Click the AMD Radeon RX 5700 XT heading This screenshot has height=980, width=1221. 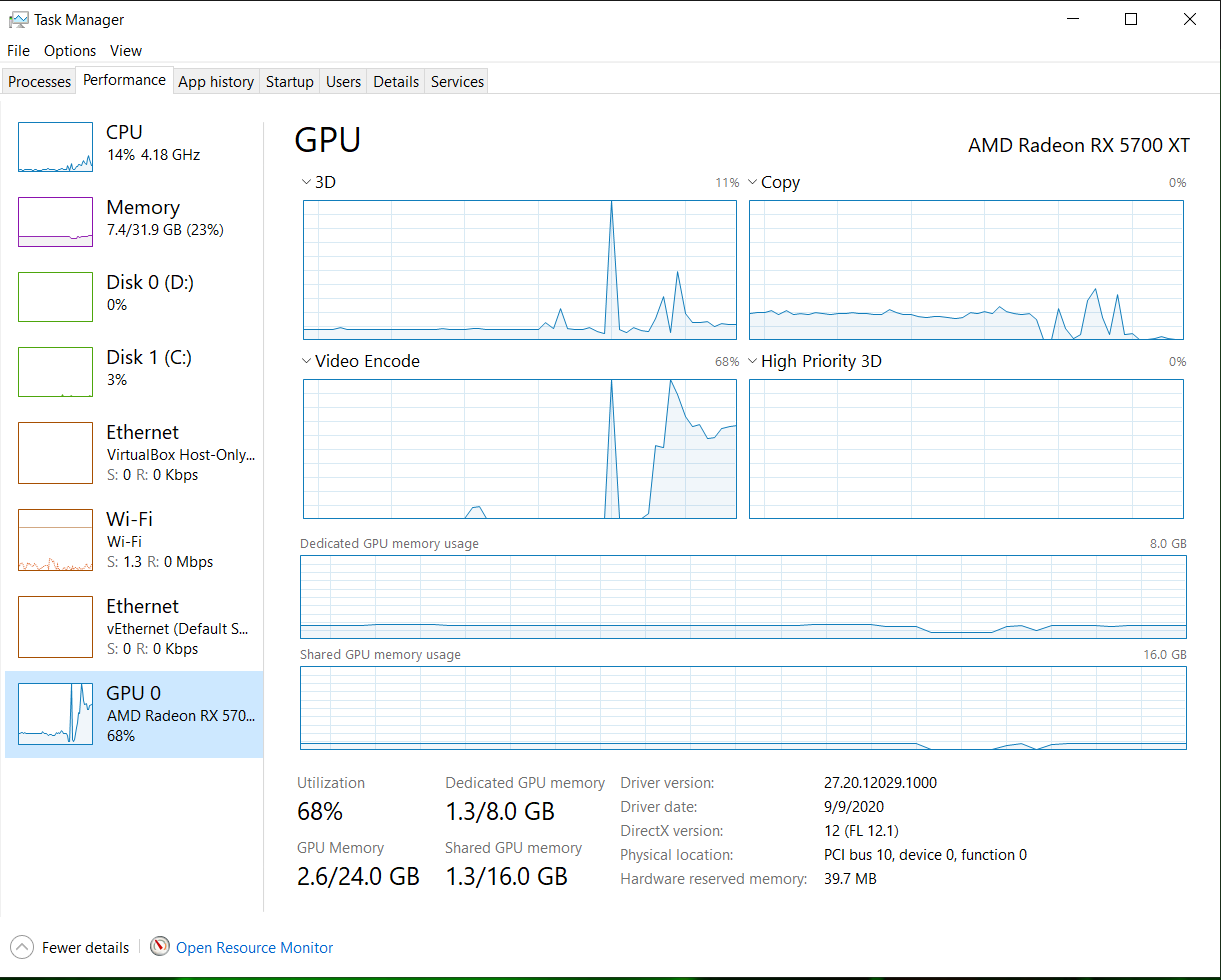pyautogui.click(x=1079, y=145)
